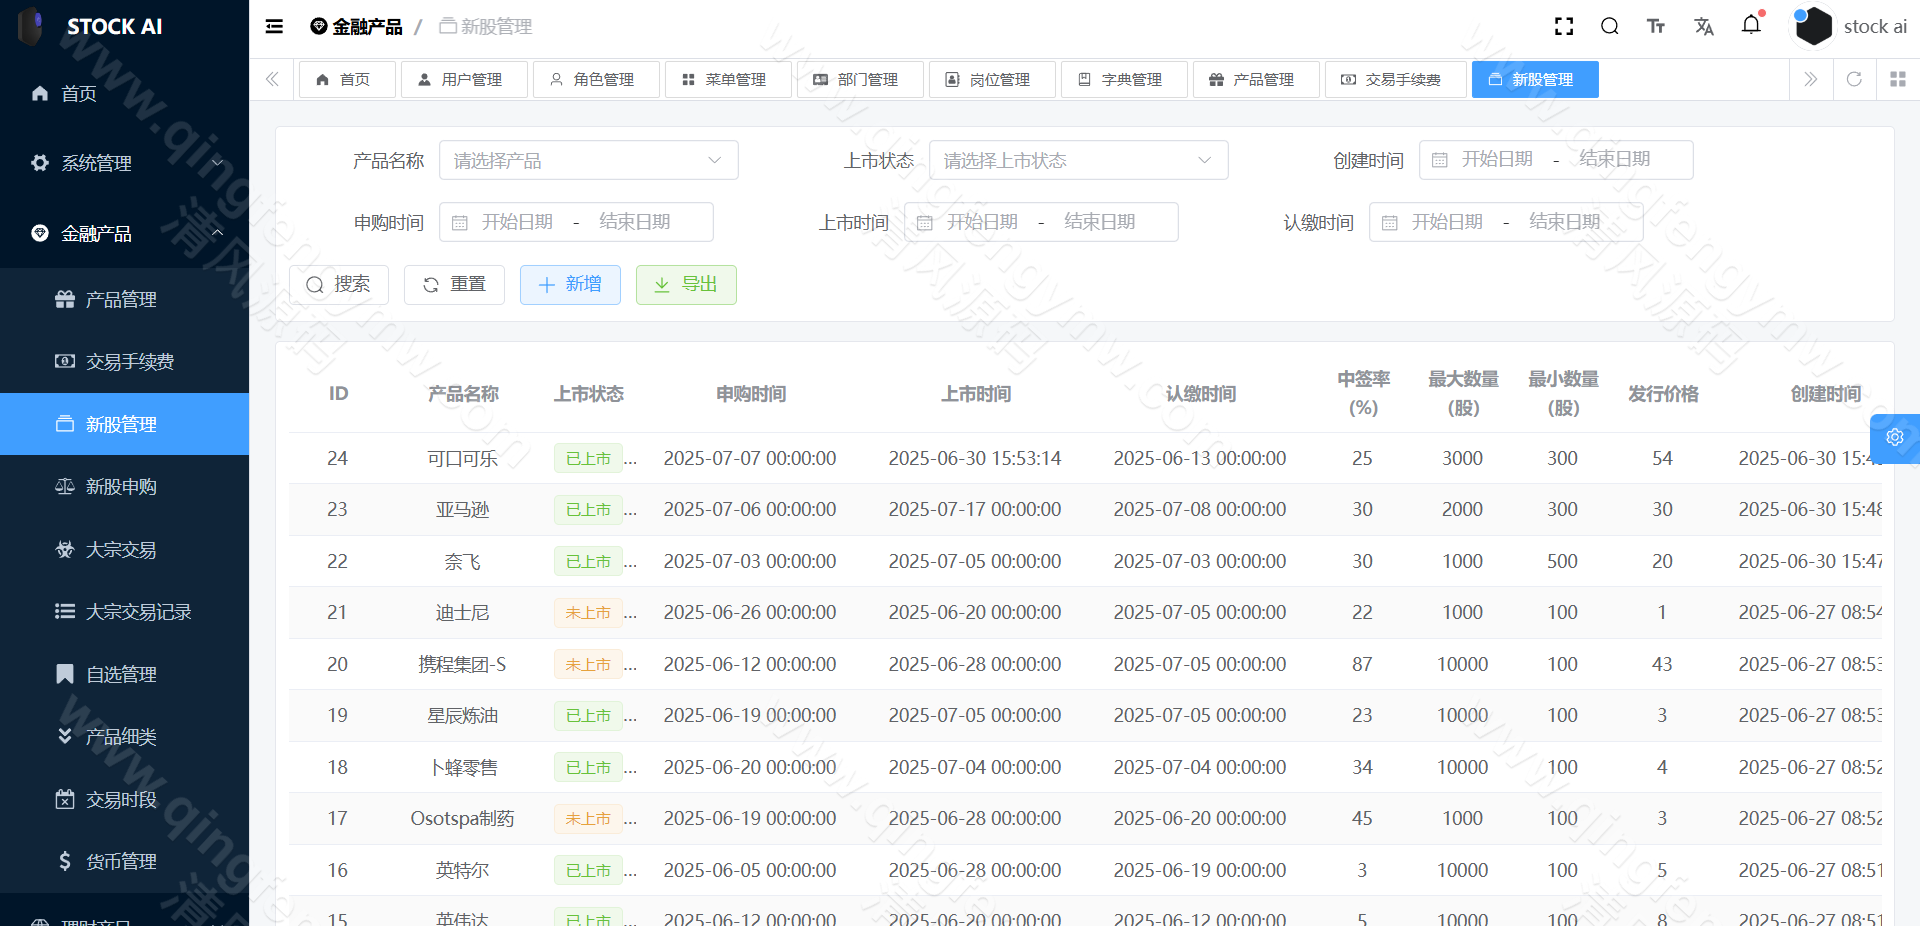1920x926 pixels.
Task: Switch language using the 文A icon
Action: [1704, 27]
